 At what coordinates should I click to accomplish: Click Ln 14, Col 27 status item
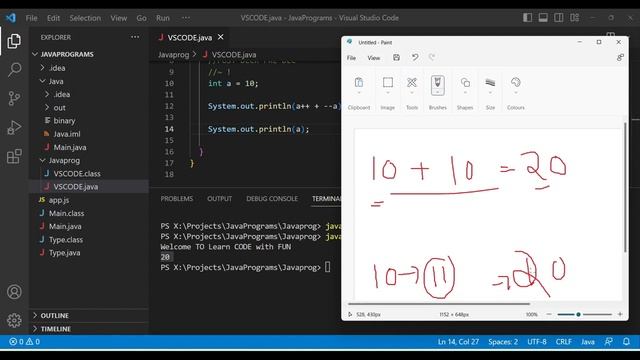(x=458, y=342)
